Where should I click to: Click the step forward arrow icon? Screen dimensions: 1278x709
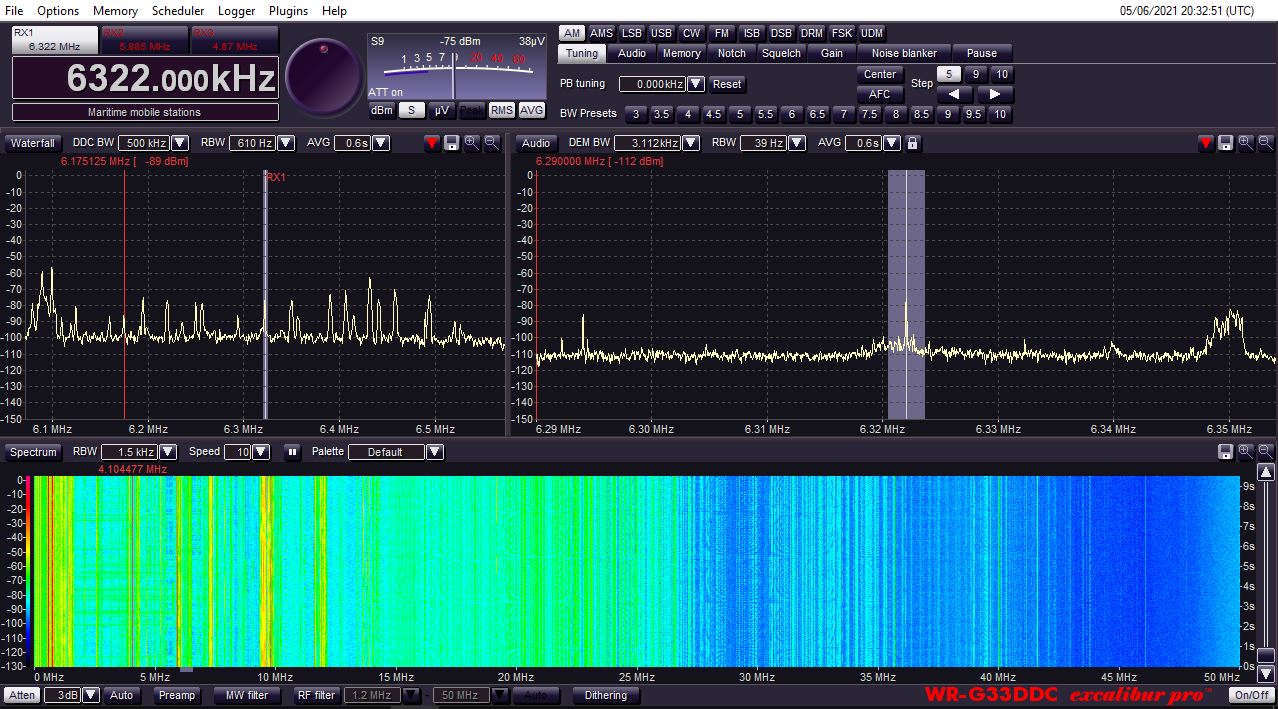(x=994, y=94)
